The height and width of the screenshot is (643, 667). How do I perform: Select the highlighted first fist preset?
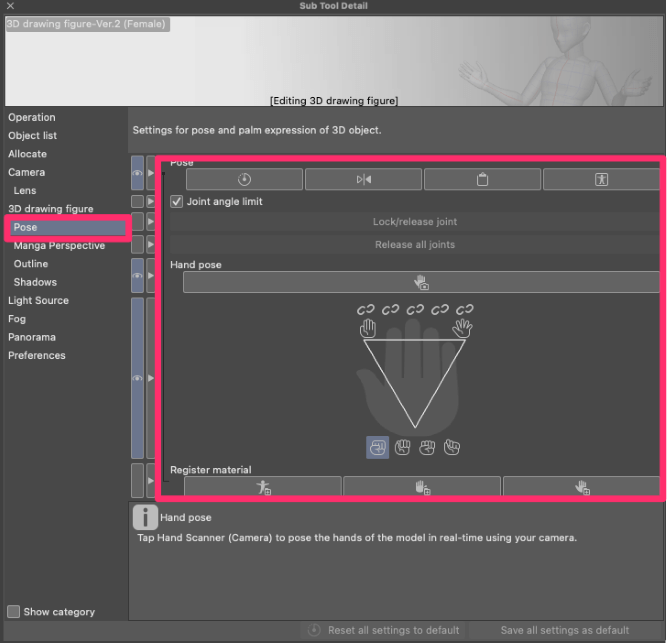(x=377, y=447)
